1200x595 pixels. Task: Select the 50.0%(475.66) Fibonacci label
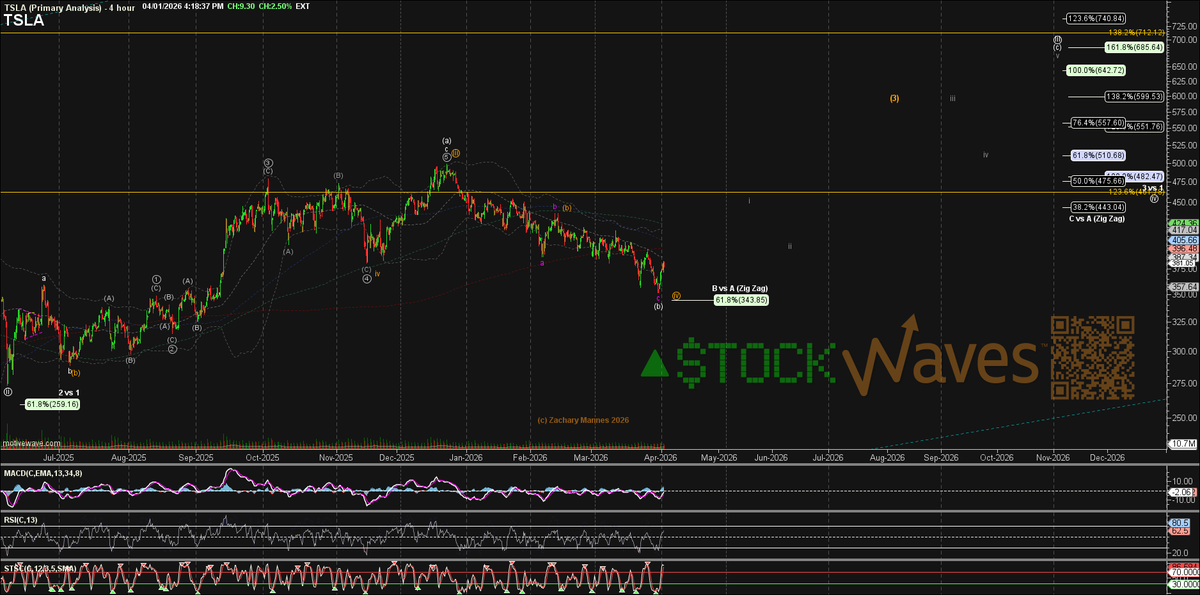(1098, 181)
